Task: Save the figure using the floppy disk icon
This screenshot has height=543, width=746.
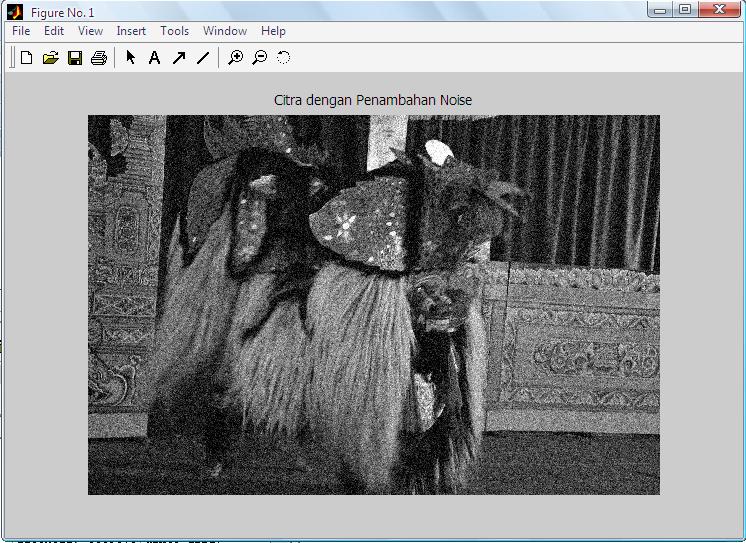Action: coord(75,58)
